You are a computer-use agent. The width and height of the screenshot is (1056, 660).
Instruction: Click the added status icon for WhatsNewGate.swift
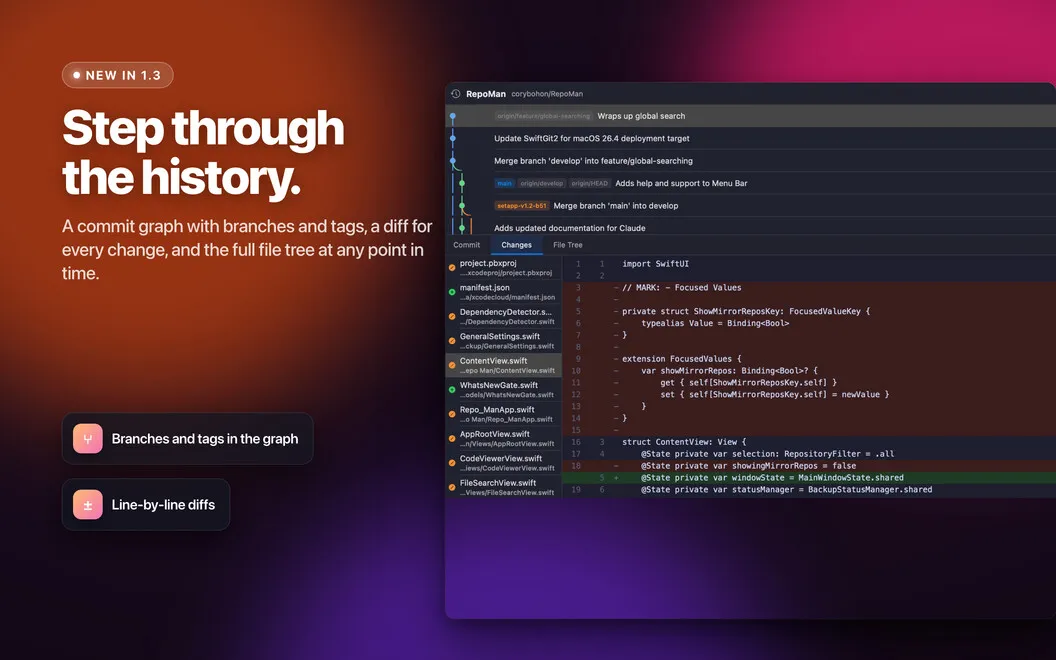(452, 390)
